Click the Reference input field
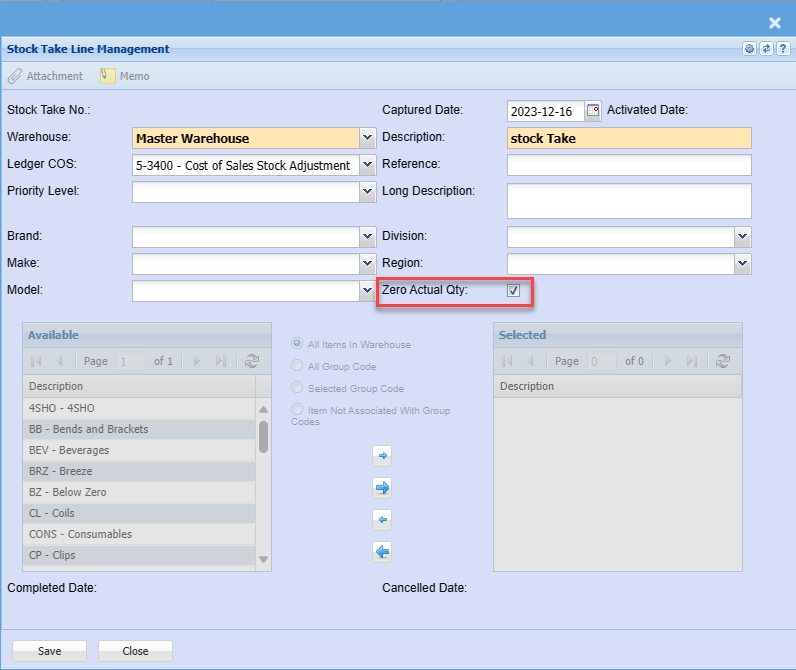Screen dimensions: 796x670 tap(628, 165)
